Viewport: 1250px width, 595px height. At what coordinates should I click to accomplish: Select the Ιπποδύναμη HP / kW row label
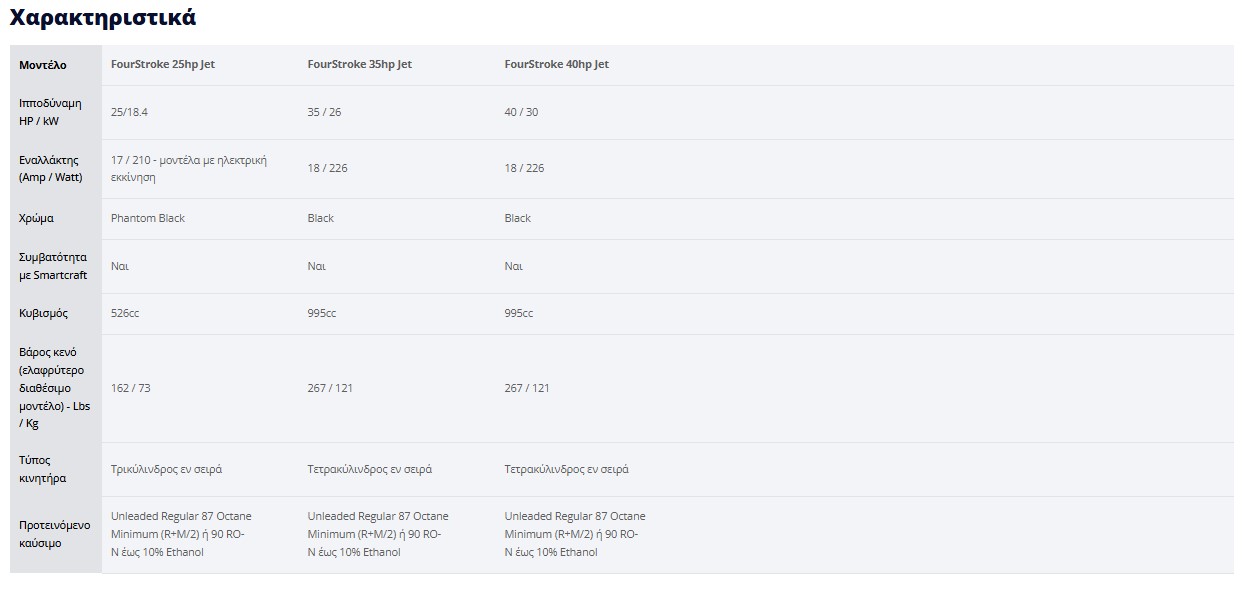tap(51, 112)
